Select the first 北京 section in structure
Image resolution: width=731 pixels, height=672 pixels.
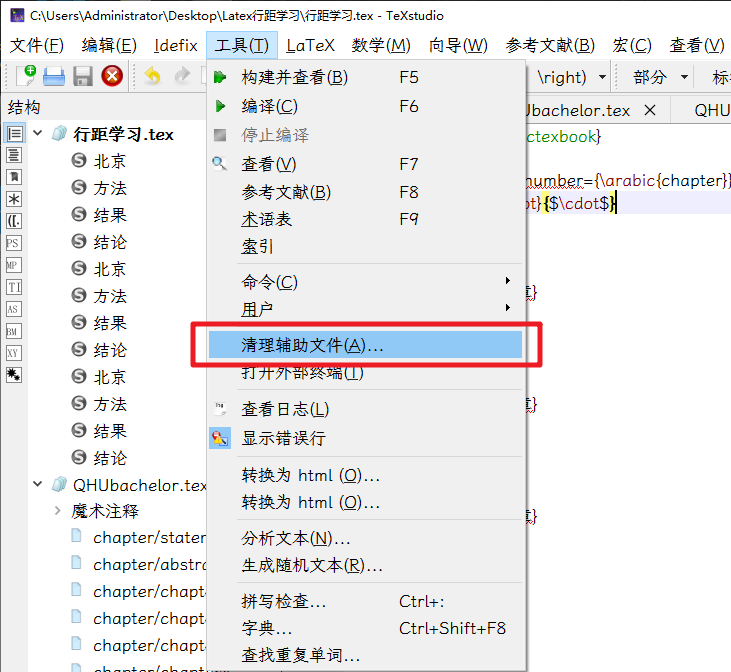point(110,161)
